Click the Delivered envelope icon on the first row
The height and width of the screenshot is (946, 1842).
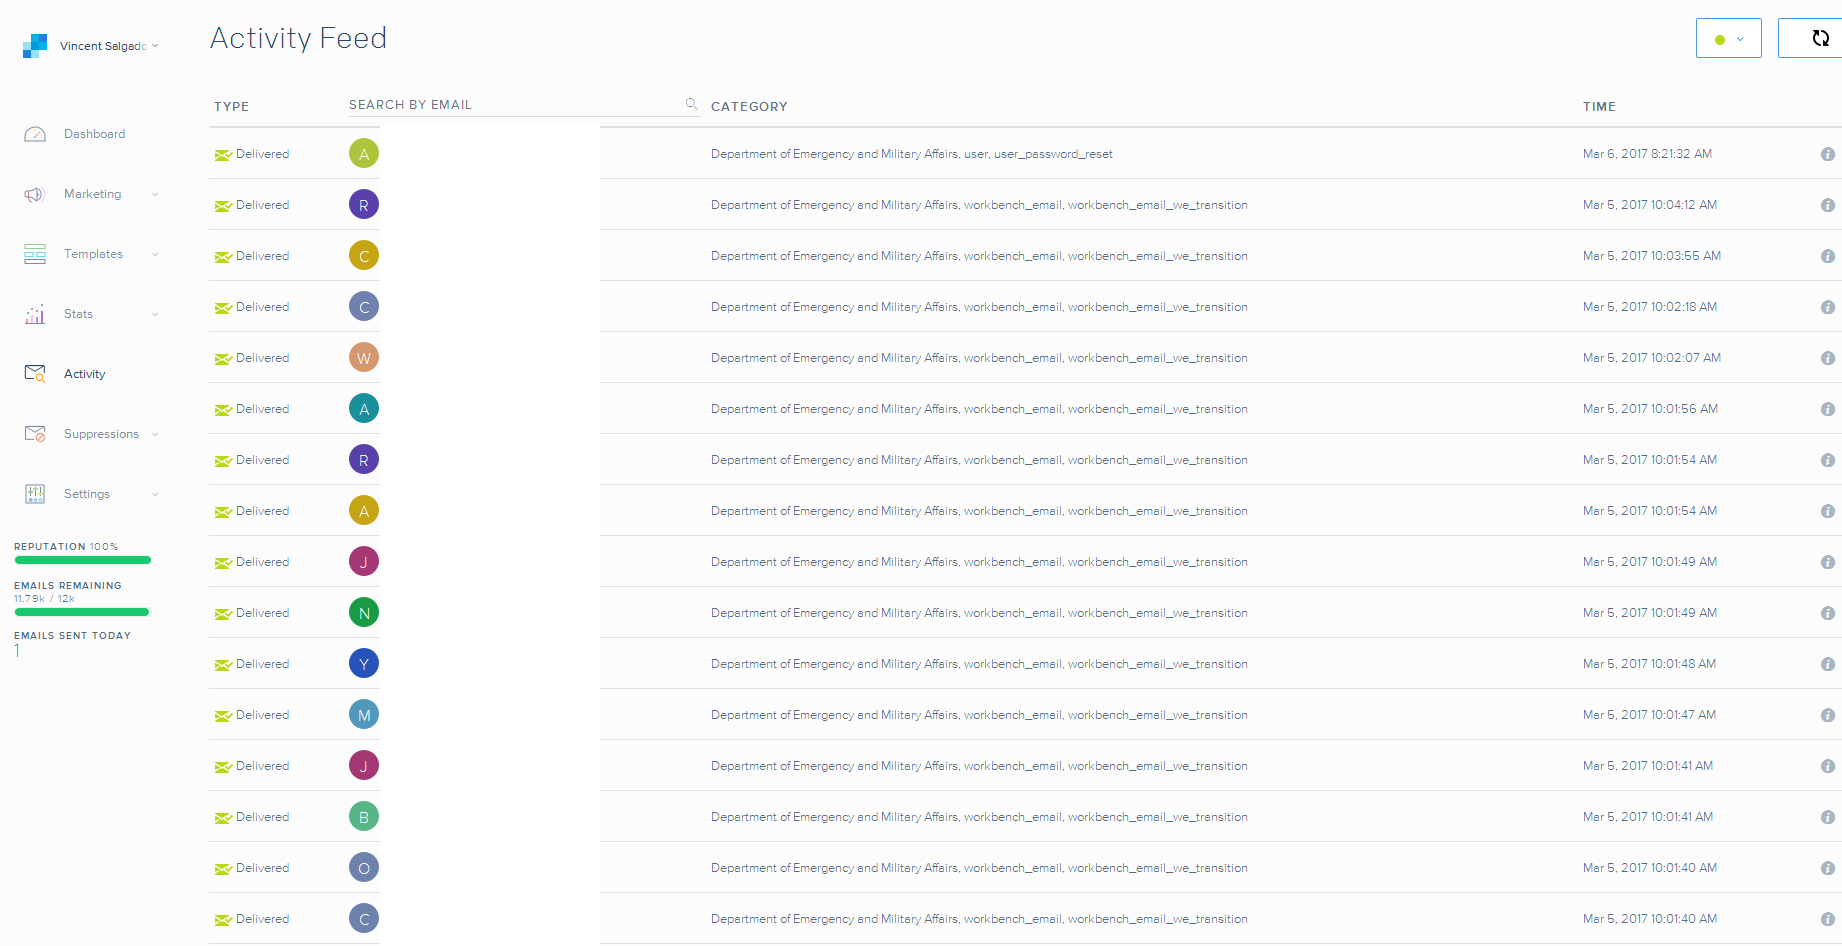click(222, 153)
